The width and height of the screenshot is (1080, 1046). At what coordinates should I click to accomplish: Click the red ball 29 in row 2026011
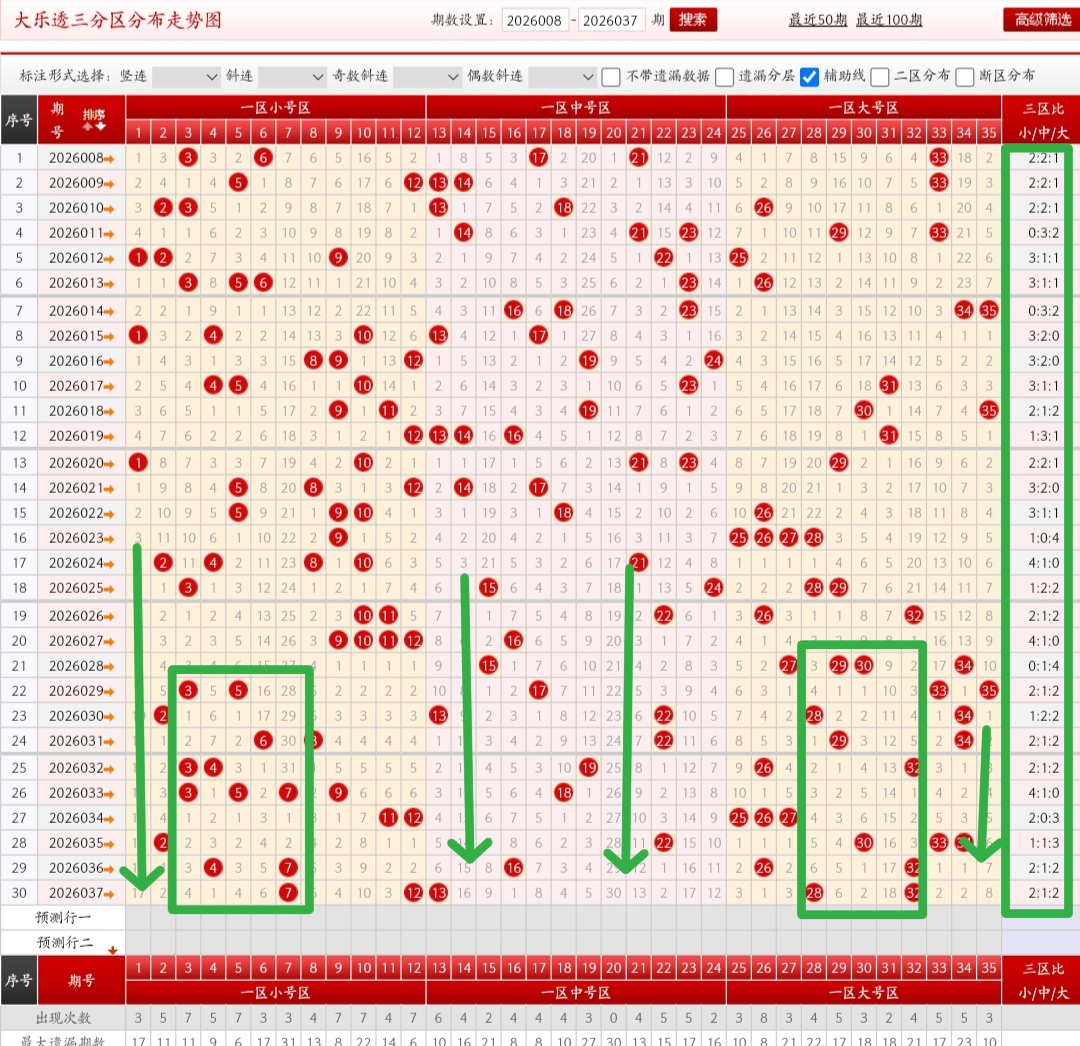tap(839, 233)
